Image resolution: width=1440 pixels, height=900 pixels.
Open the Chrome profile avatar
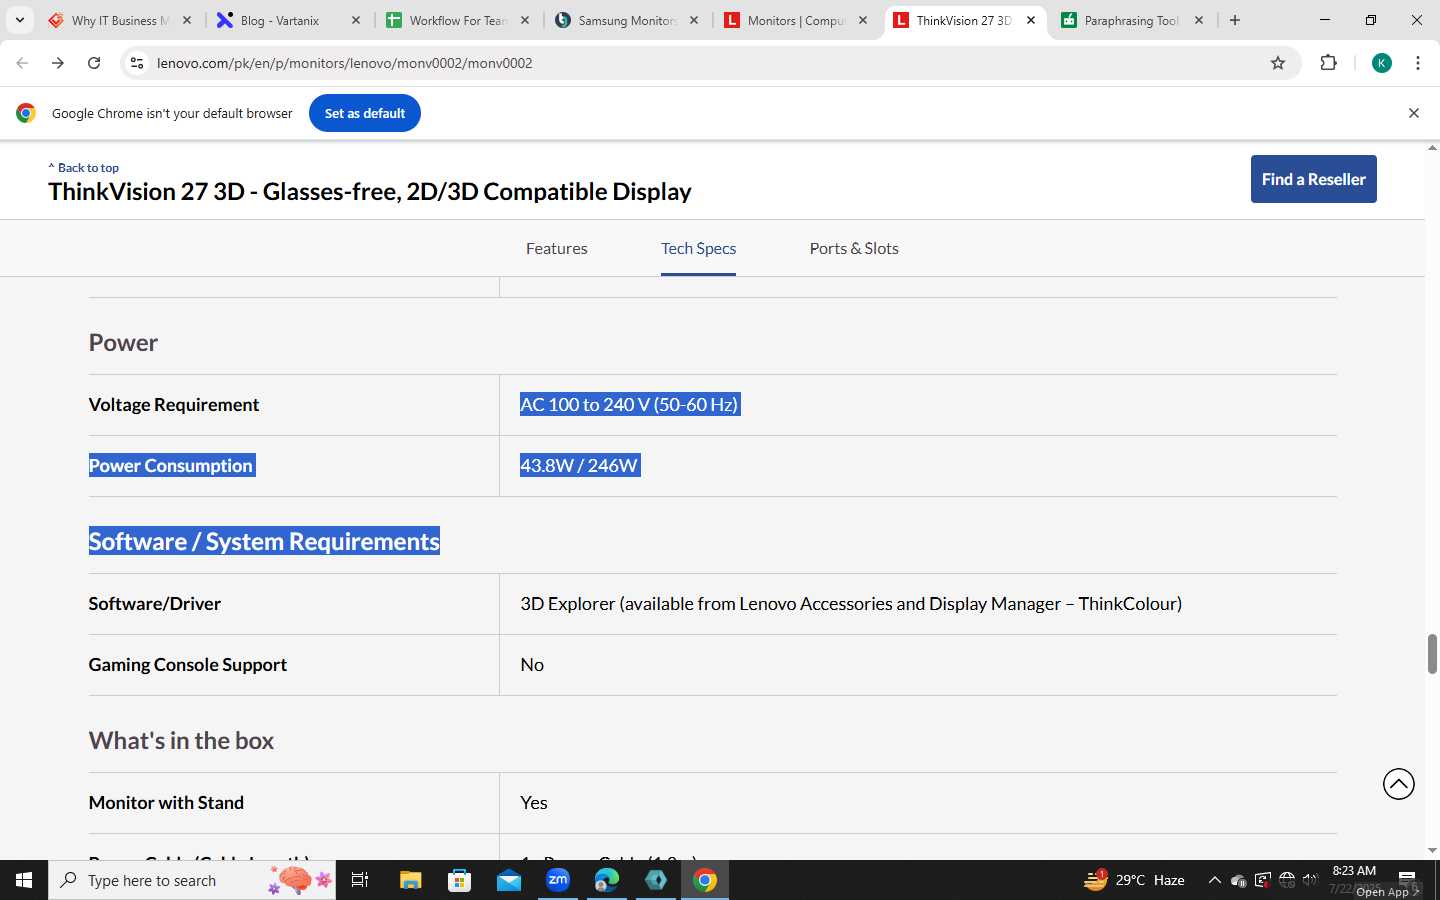coord(1382,63)
